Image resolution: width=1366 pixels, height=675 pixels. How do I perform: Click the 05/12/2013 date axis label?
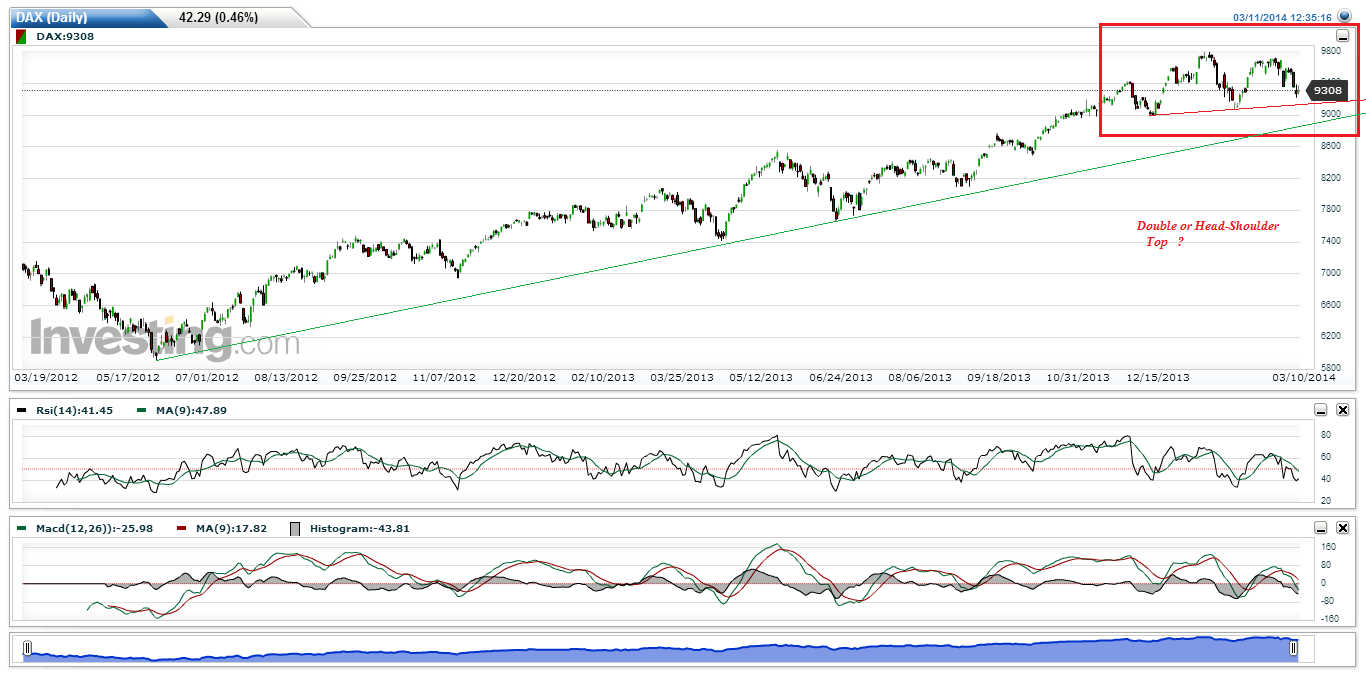(x=762, y=378)
